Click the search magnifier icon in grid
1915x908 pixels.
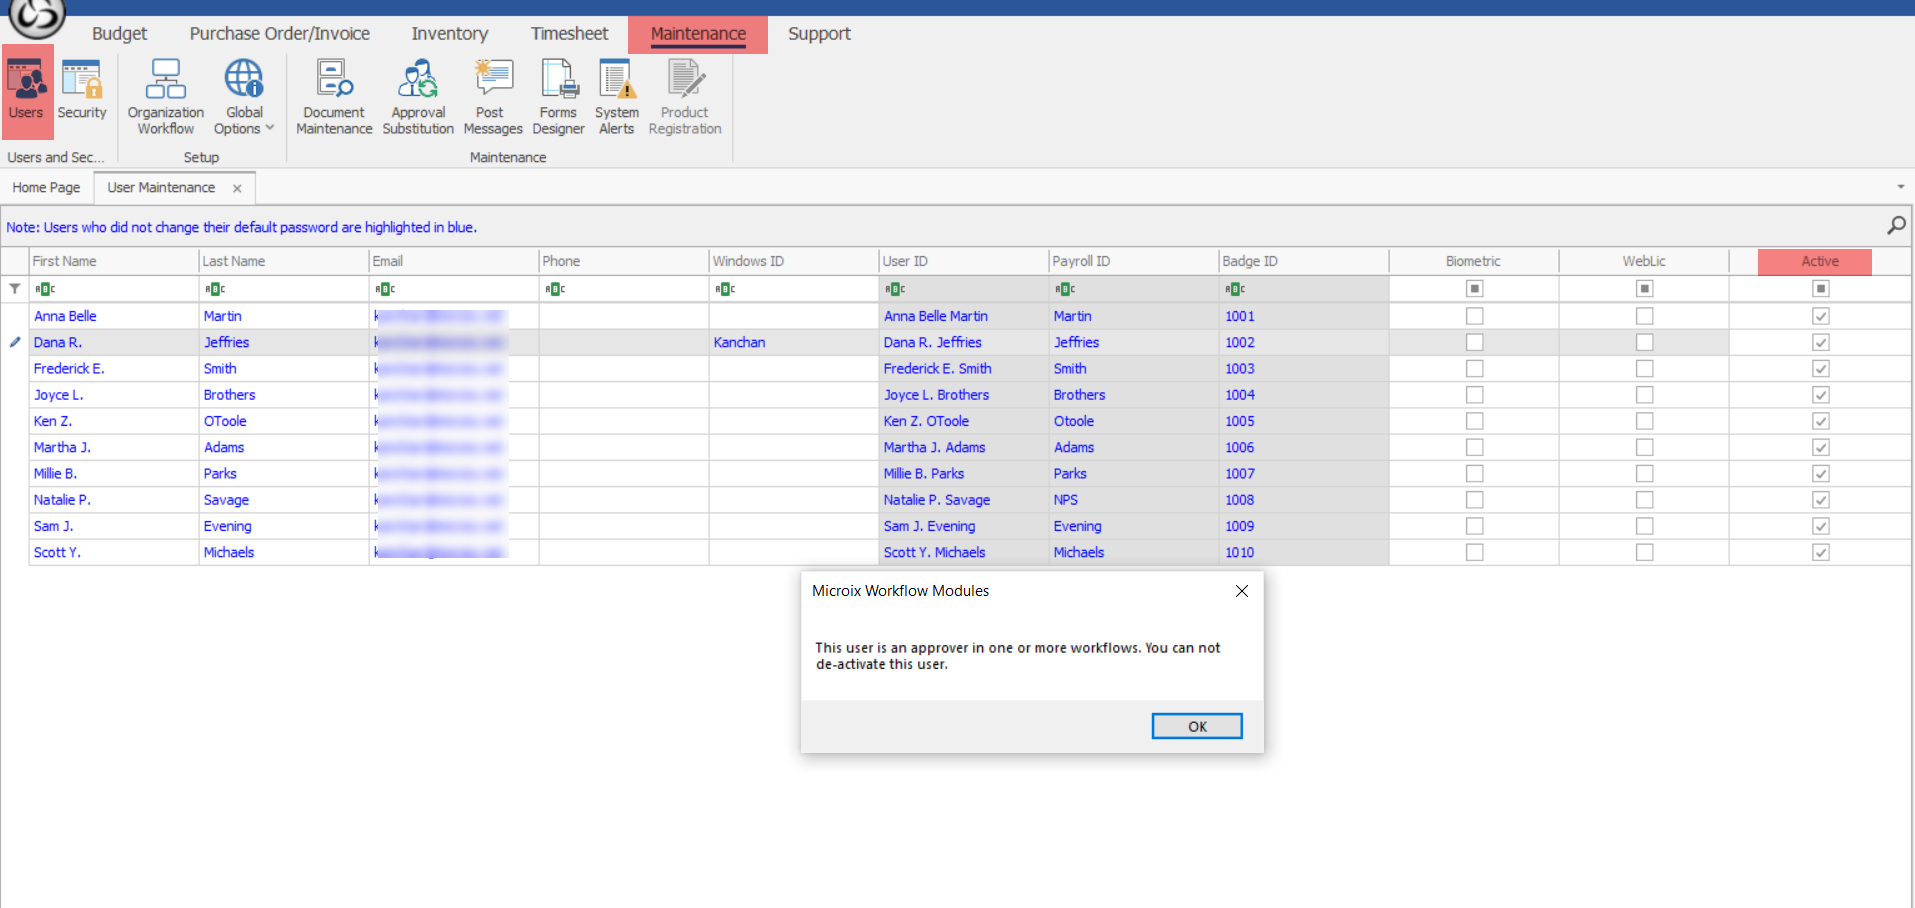click(1895, 226)
